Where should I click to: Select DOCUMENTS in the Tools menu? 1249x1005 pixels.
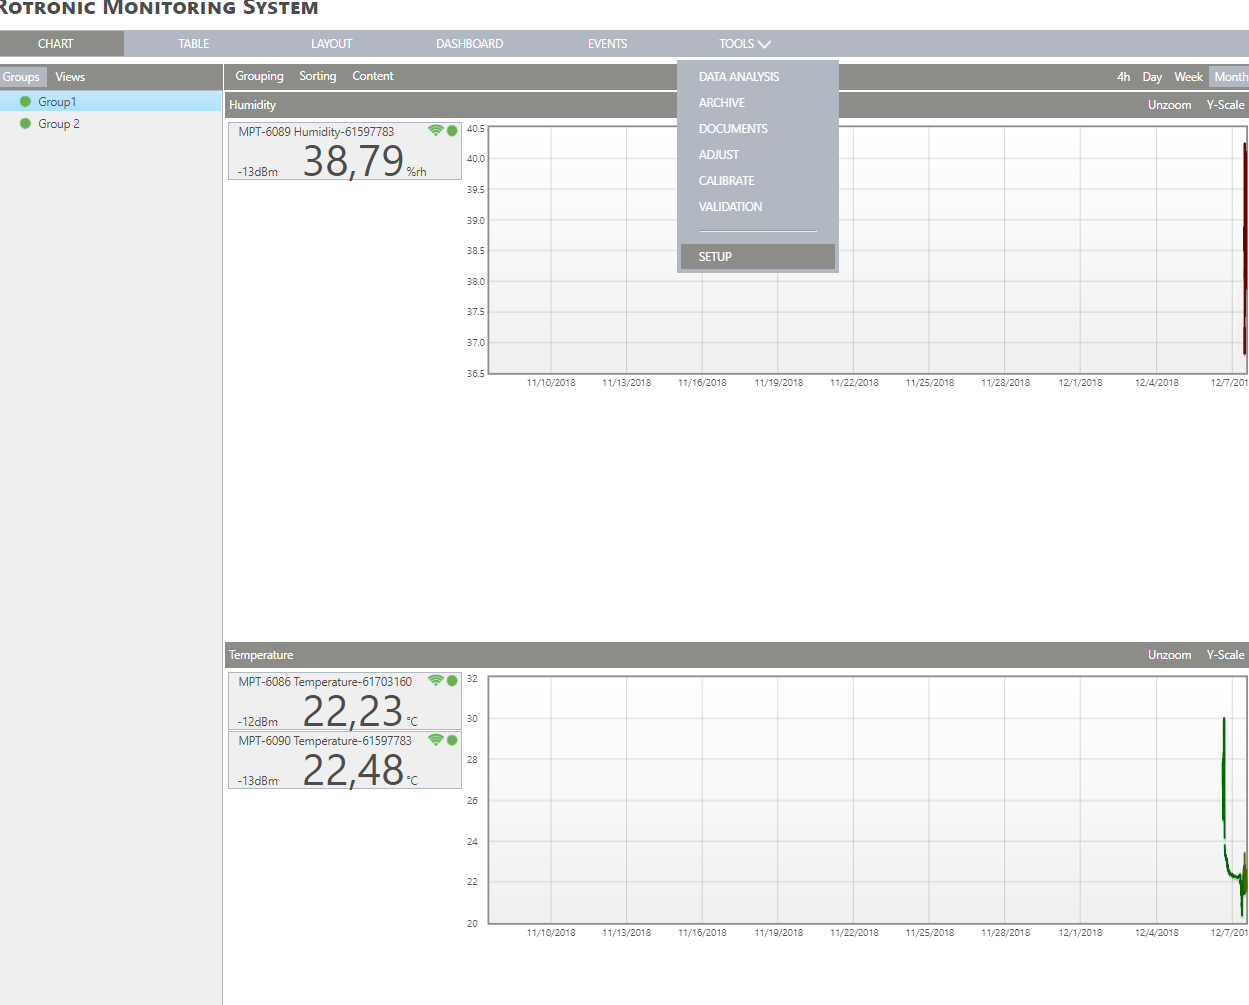pyautogui.click(x=733, y=129)
